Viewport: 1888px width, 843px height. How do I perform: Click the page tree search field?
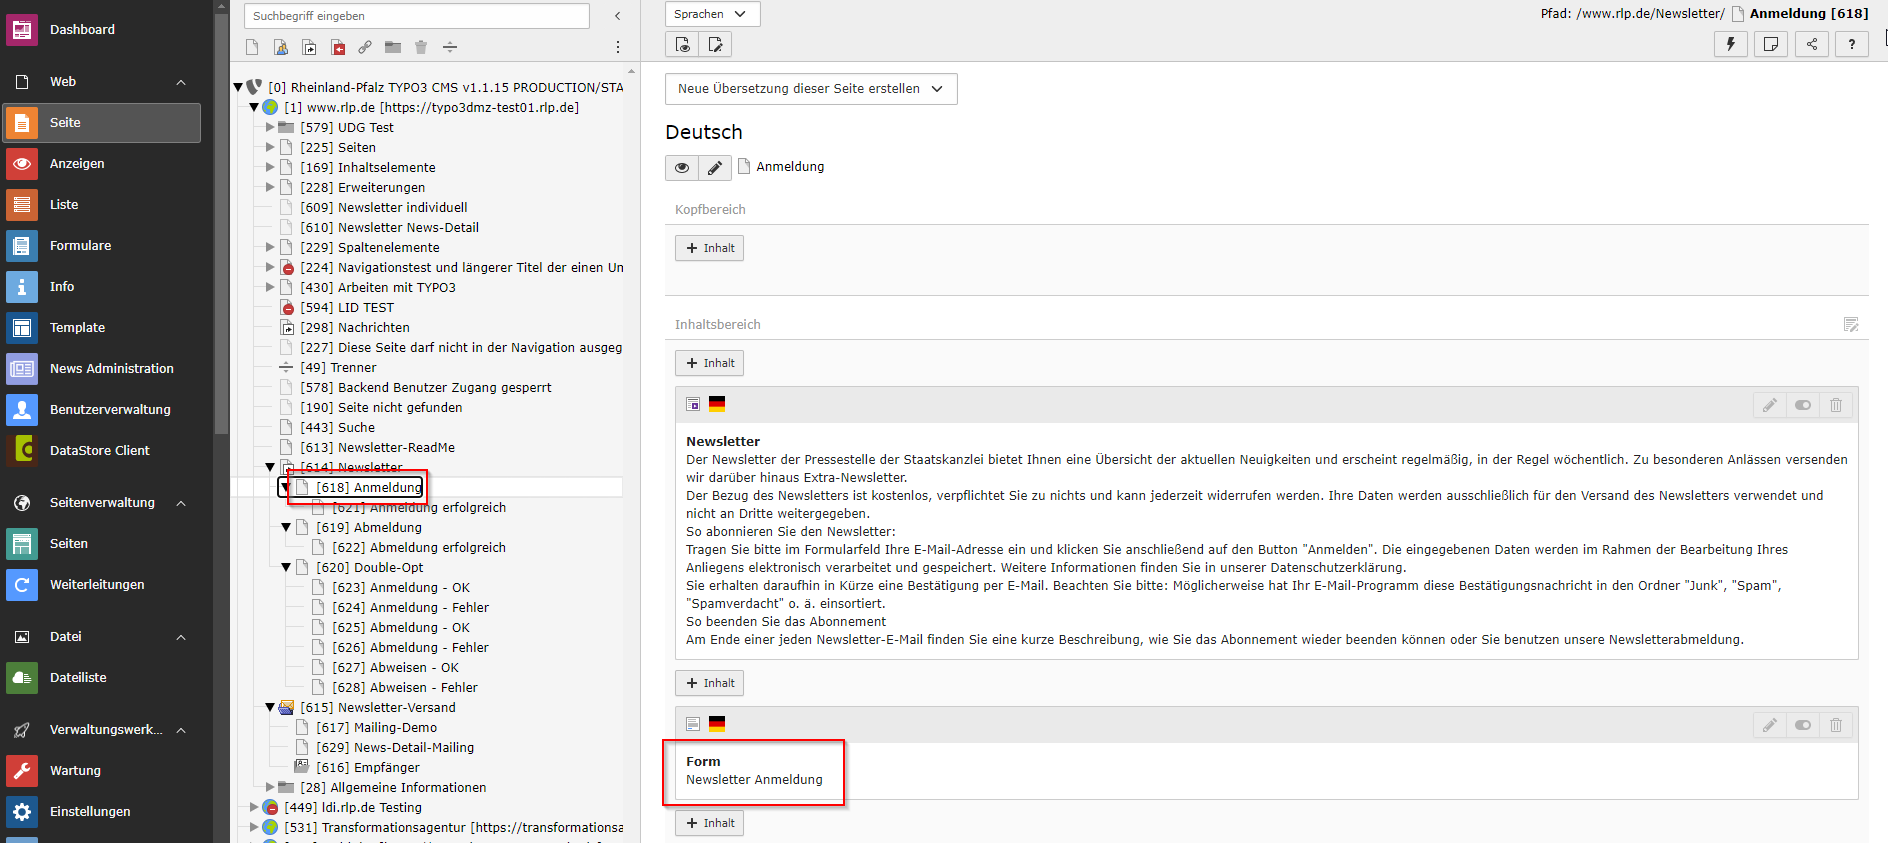tap(417, 16)
